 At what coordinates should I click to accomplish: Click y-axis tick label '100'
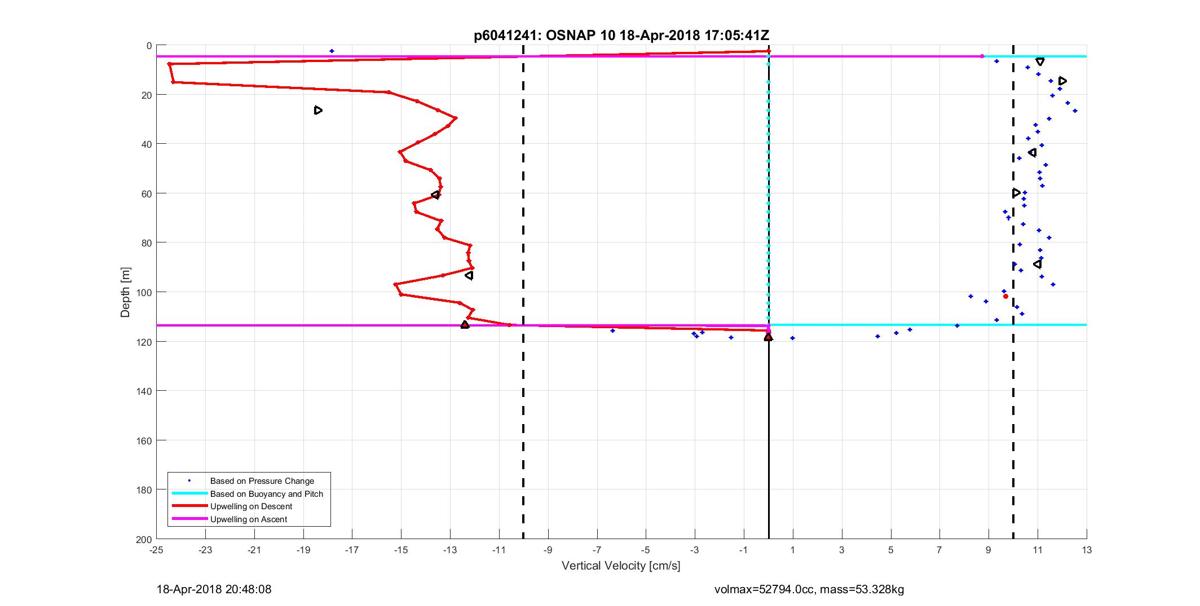click(x=142, y=292)
